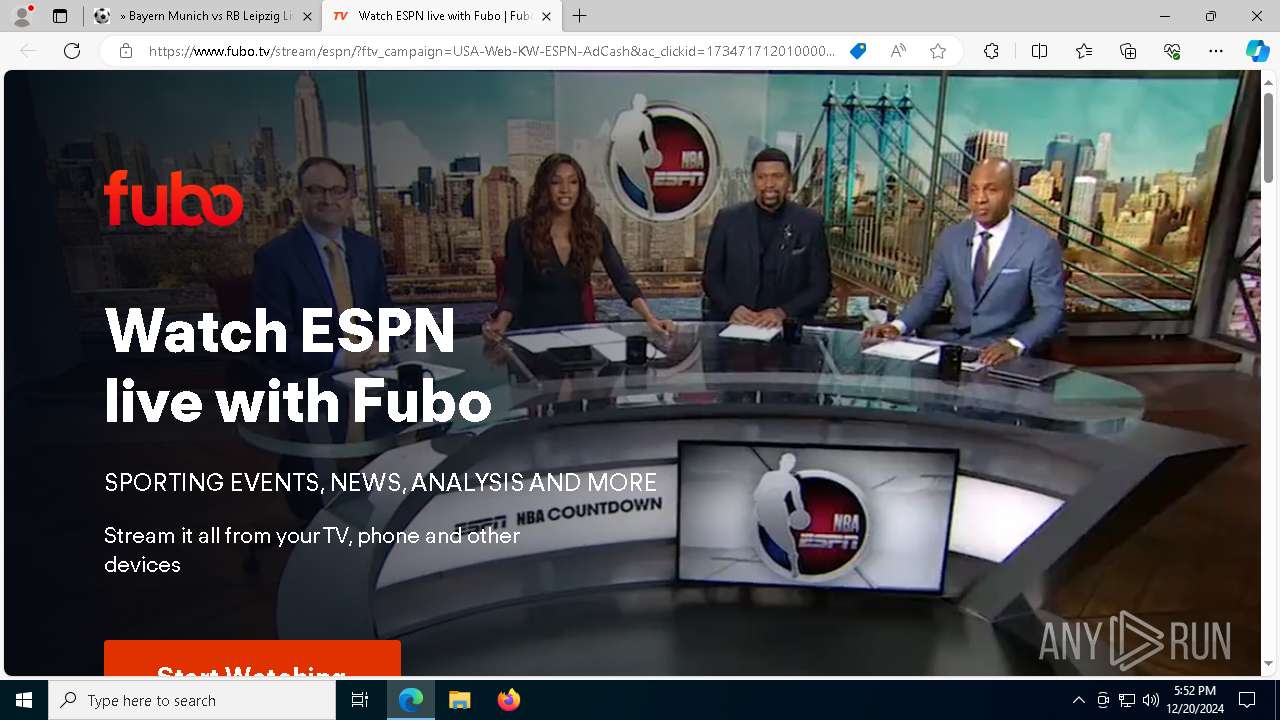Screen dimensions: 1280x720
Task: Go back to previous page
Action: 28,51
